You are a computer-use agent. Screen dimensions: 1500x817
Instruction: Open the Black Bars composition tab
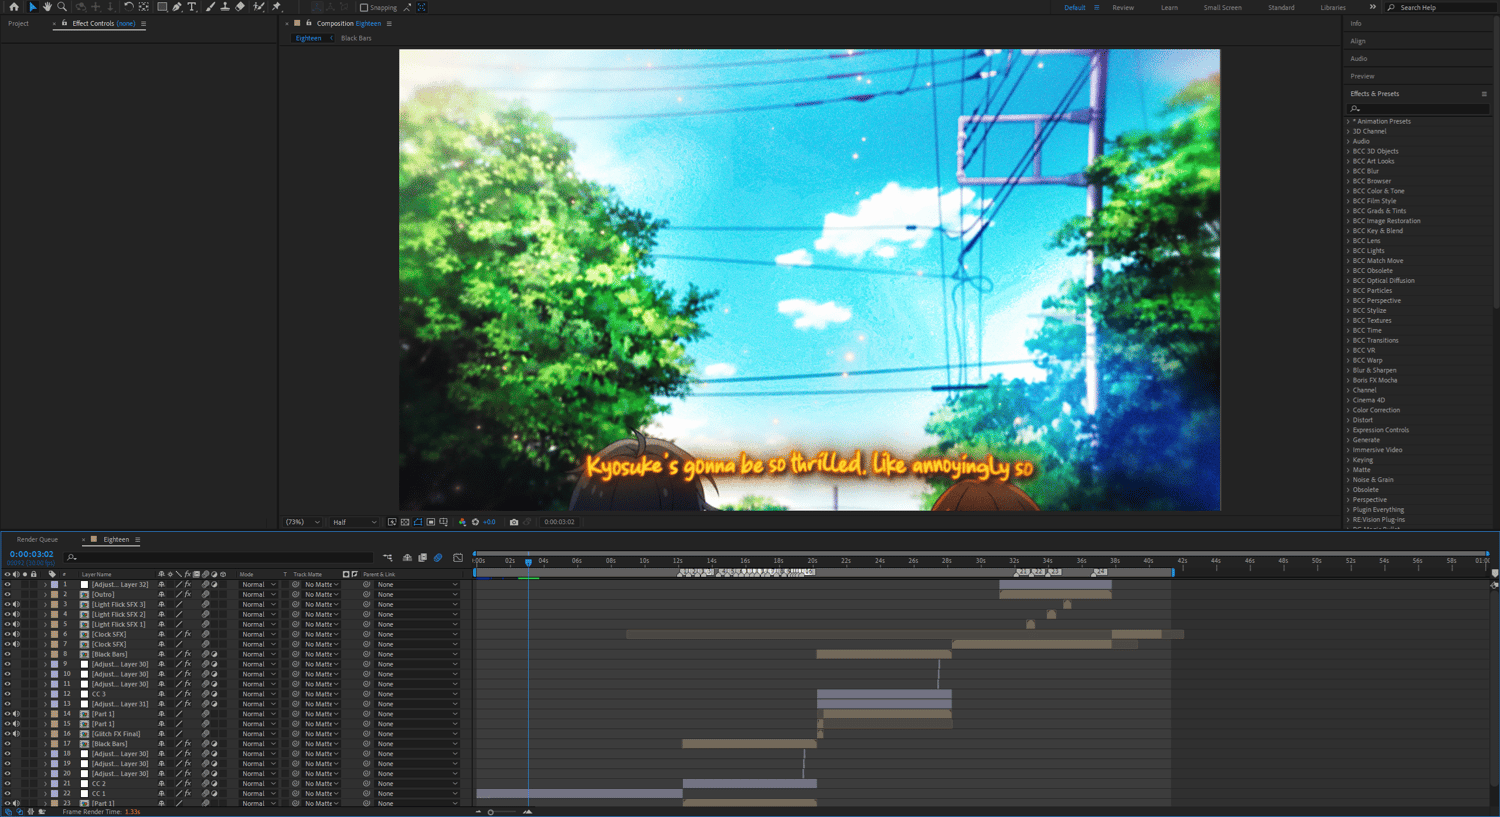pyautogui.click(x=356, y=38)
